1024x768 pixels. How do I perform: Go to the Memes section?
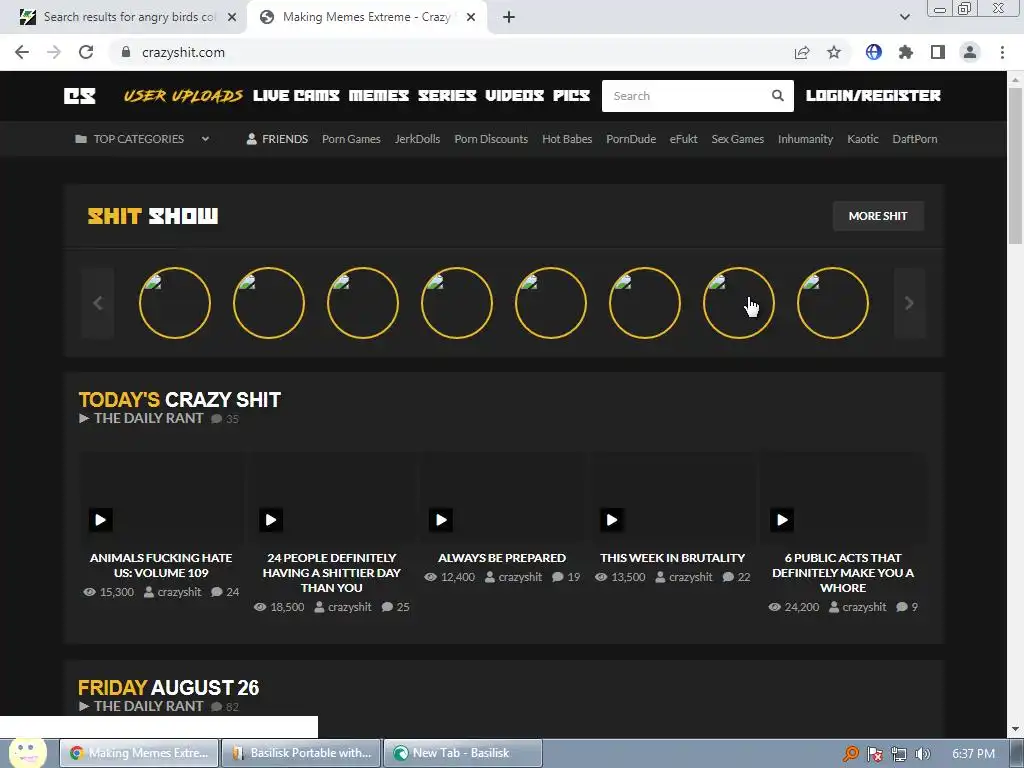point(378,96)
